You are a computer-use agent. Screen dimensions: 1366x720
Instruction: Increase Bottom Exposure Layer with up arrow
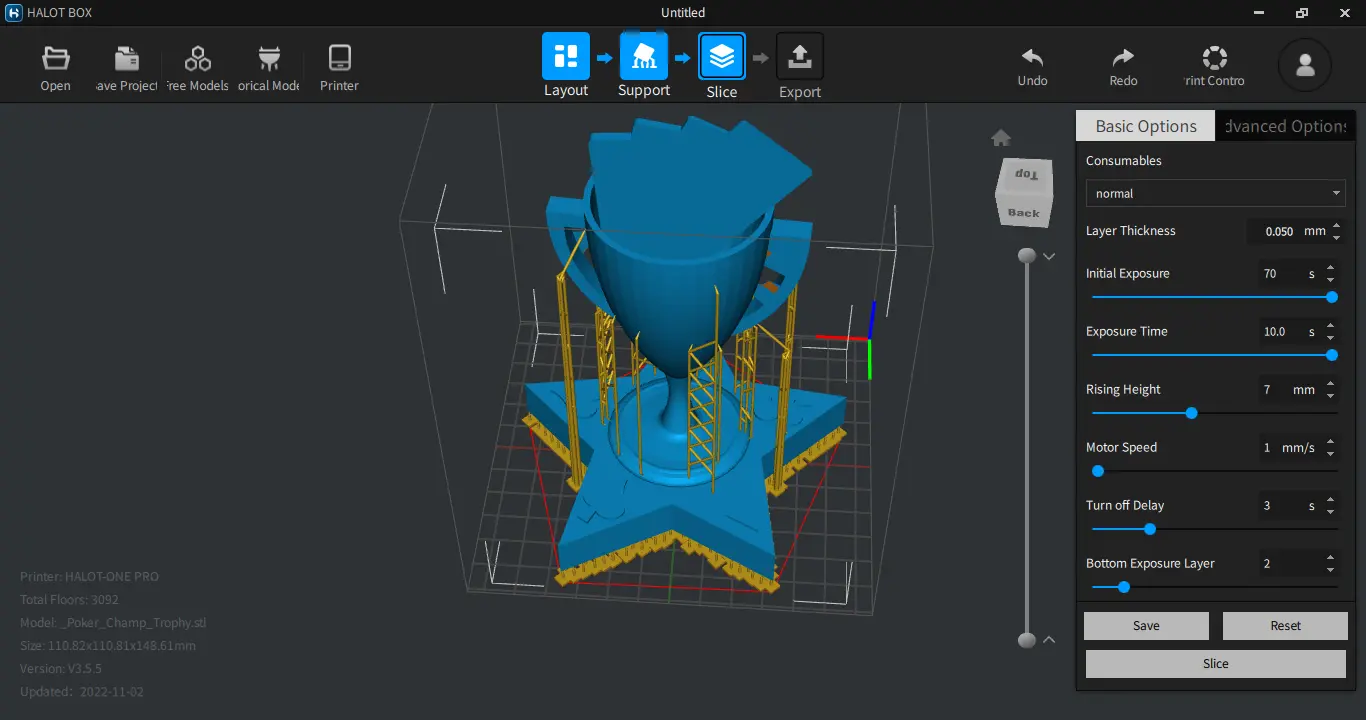point(1330,558)
